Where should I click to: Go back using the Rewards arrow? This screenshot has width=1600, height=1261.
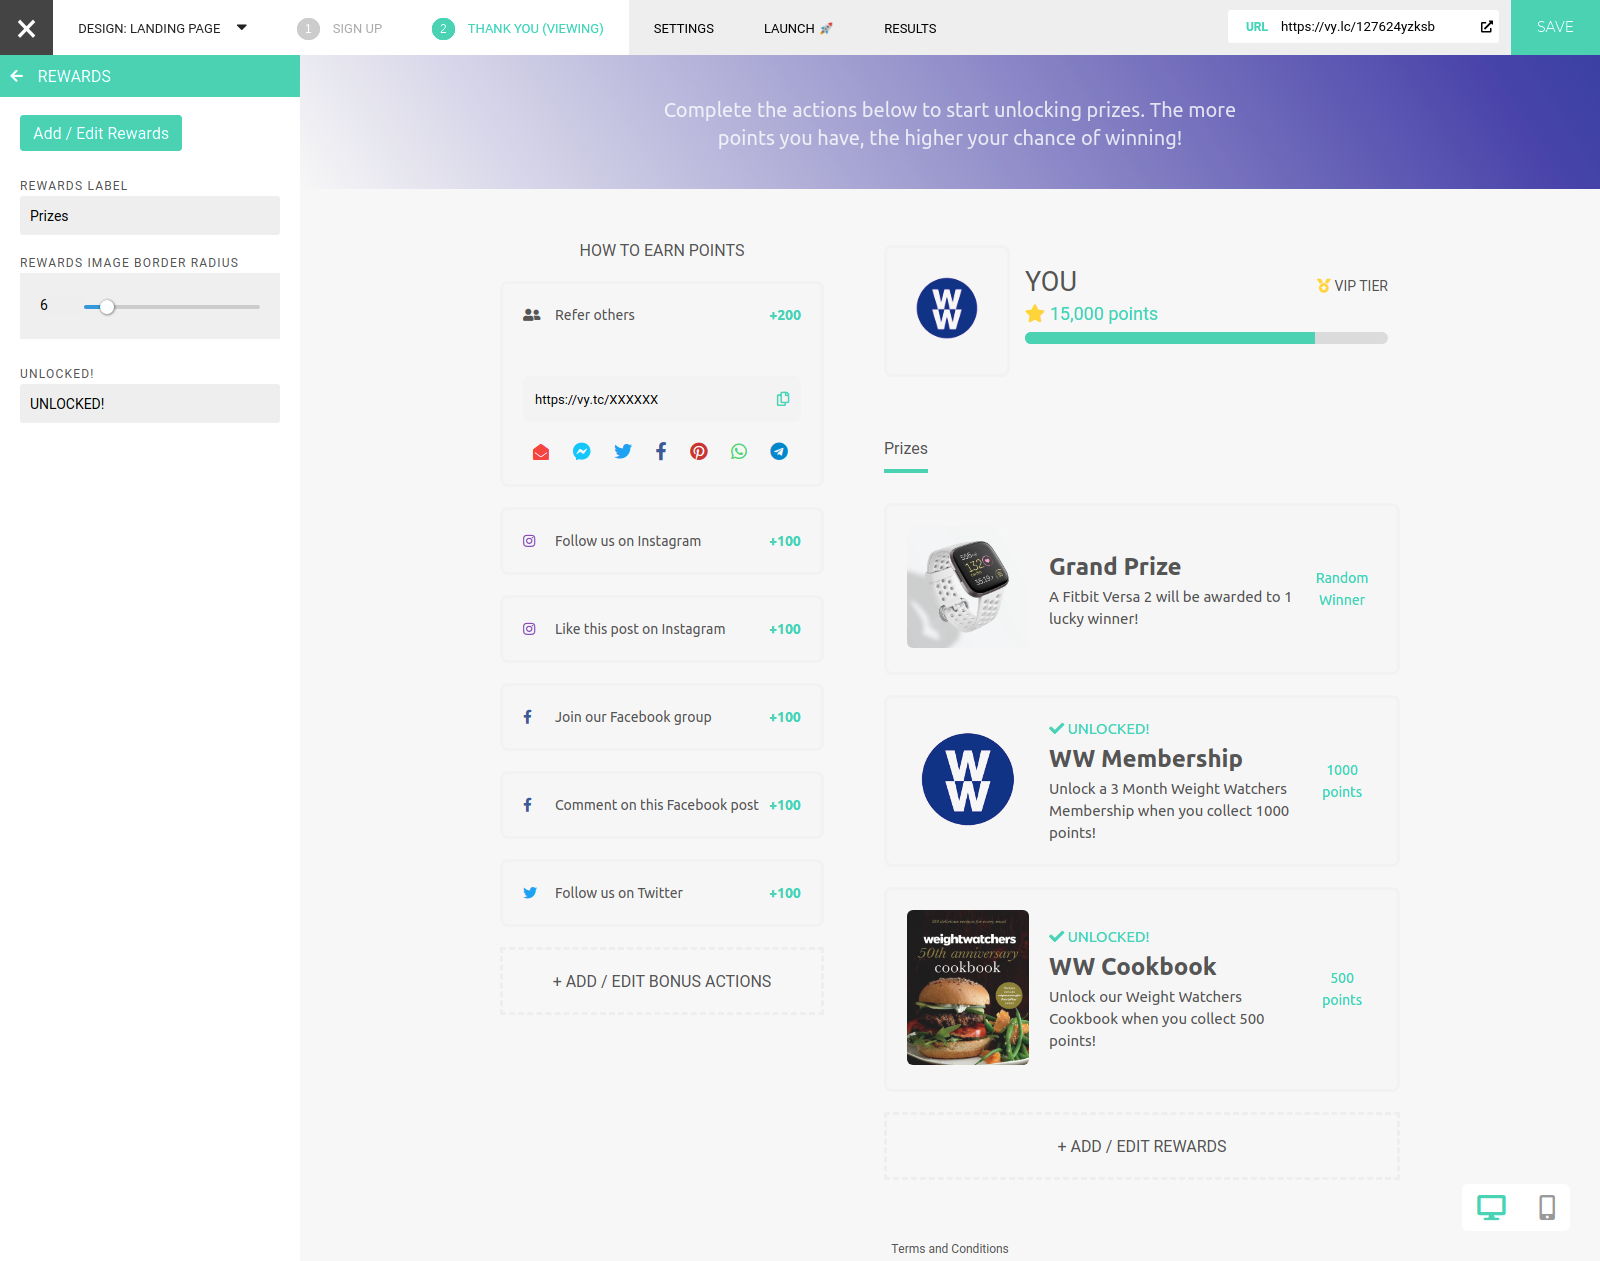point(17,76)
